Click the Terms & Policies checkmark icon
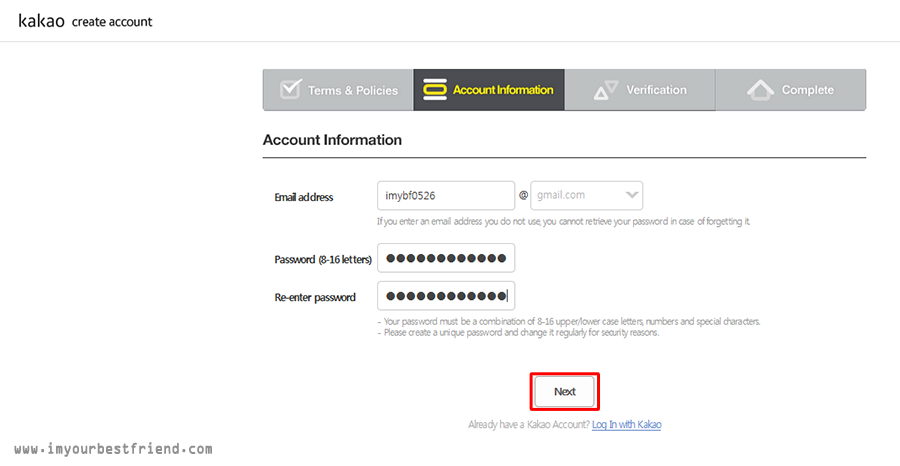900x466 pixels. (290, 89)
